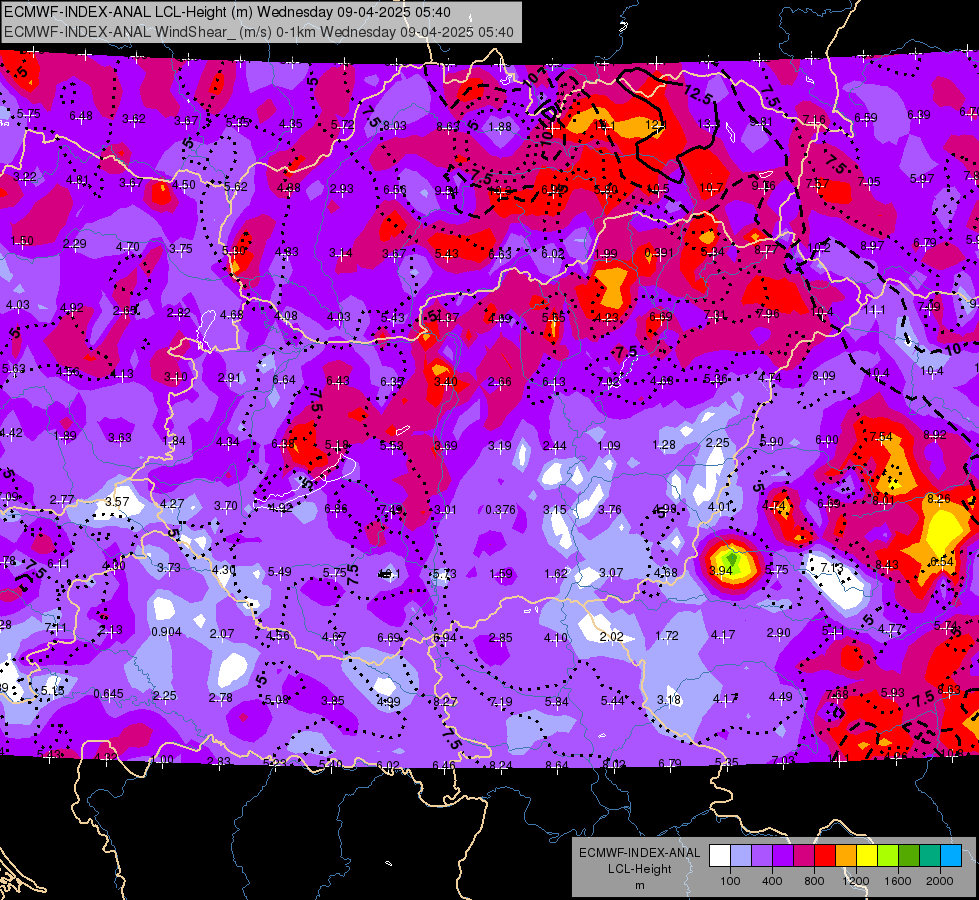Click the magenta legend swatch before 800
Viewport: 979px width, 900px height.
[804, 856]
